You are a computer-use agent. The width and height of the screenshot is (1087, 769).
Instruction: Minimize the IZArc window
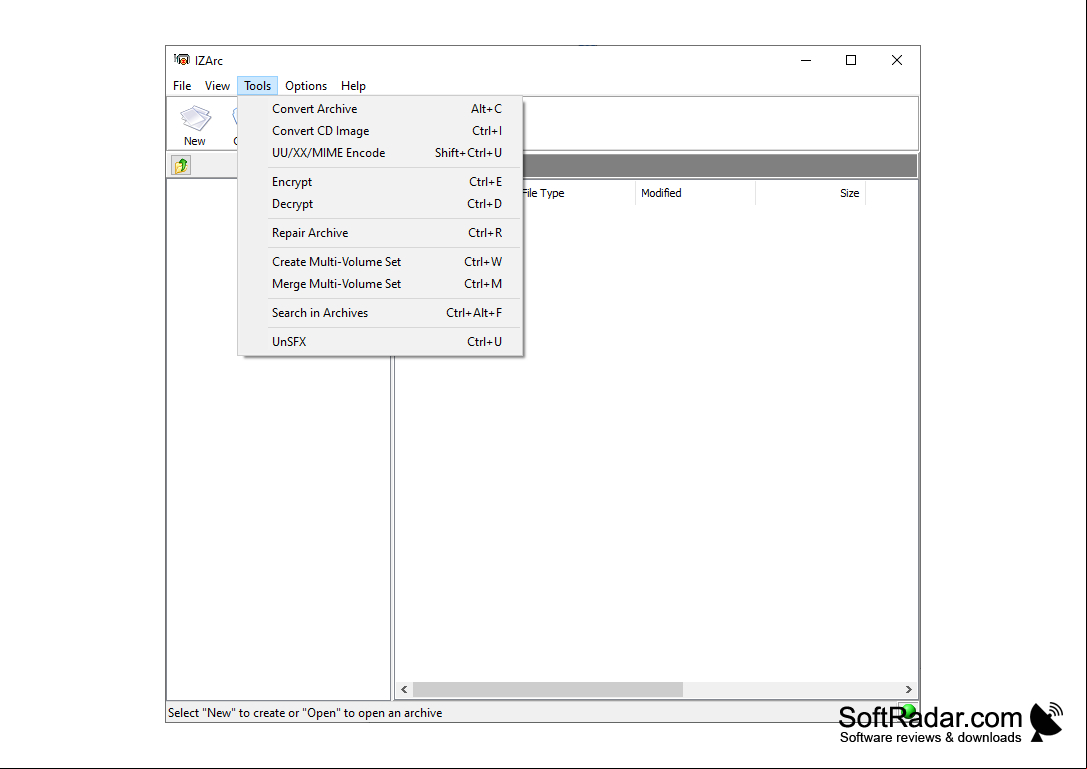point(806,60)
